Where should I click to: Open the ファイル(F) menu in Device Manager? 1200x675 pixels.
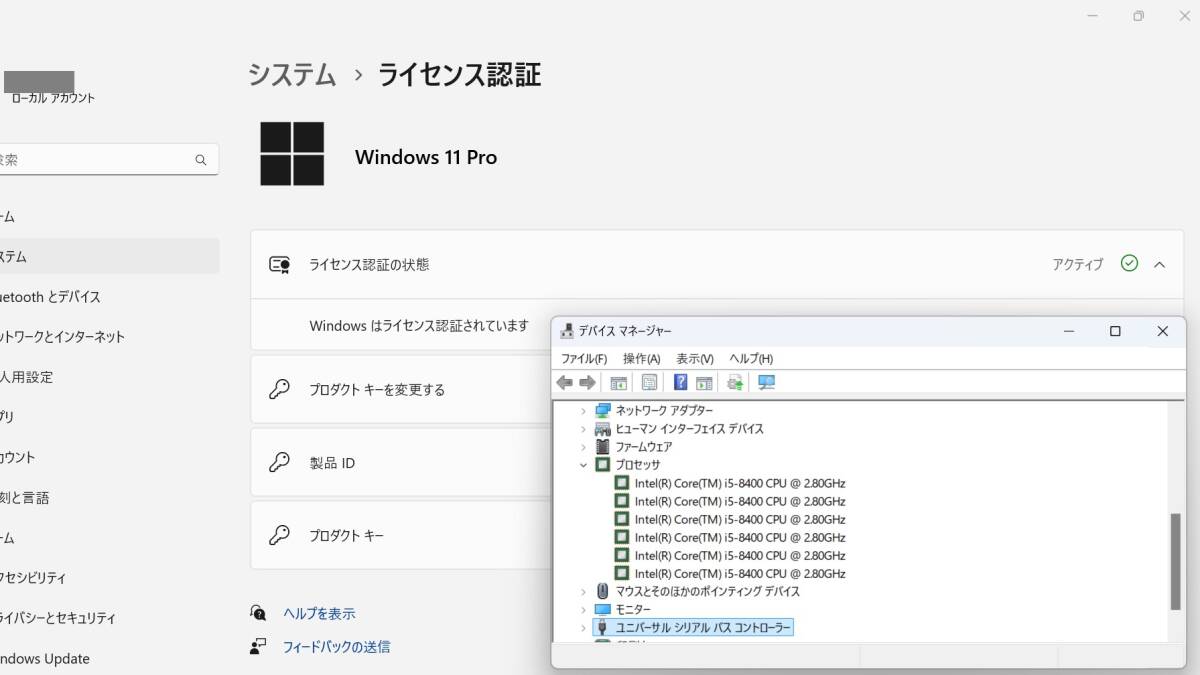(584, 359)
